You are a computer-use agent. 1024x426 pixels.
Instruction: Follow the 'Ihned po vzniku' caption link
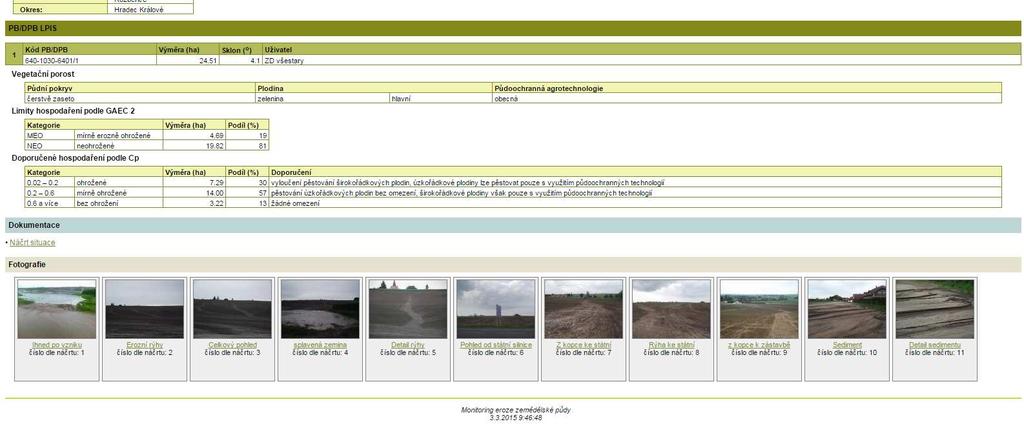[x=57, y=345]
